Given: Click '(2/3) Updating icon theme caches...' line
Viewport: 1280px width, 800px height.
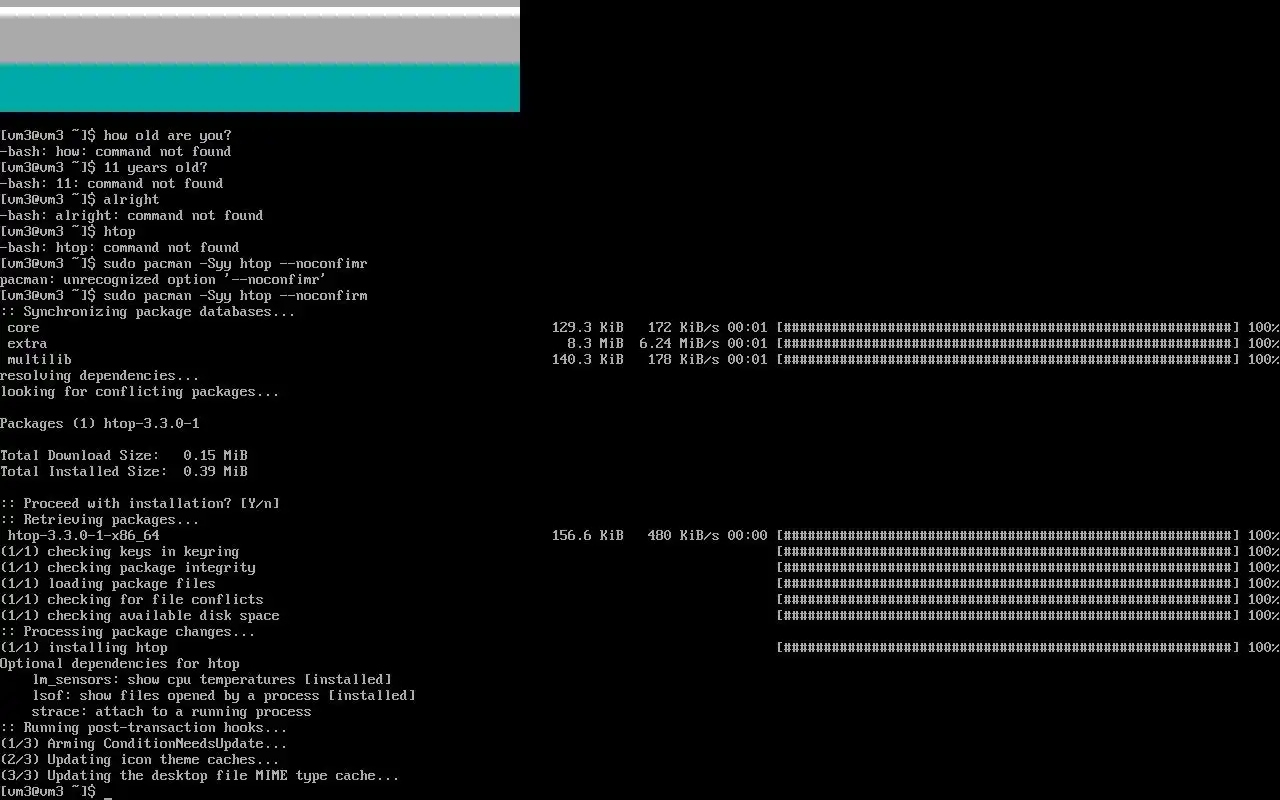Looking at the screenshot, I should tap(140, 760).
